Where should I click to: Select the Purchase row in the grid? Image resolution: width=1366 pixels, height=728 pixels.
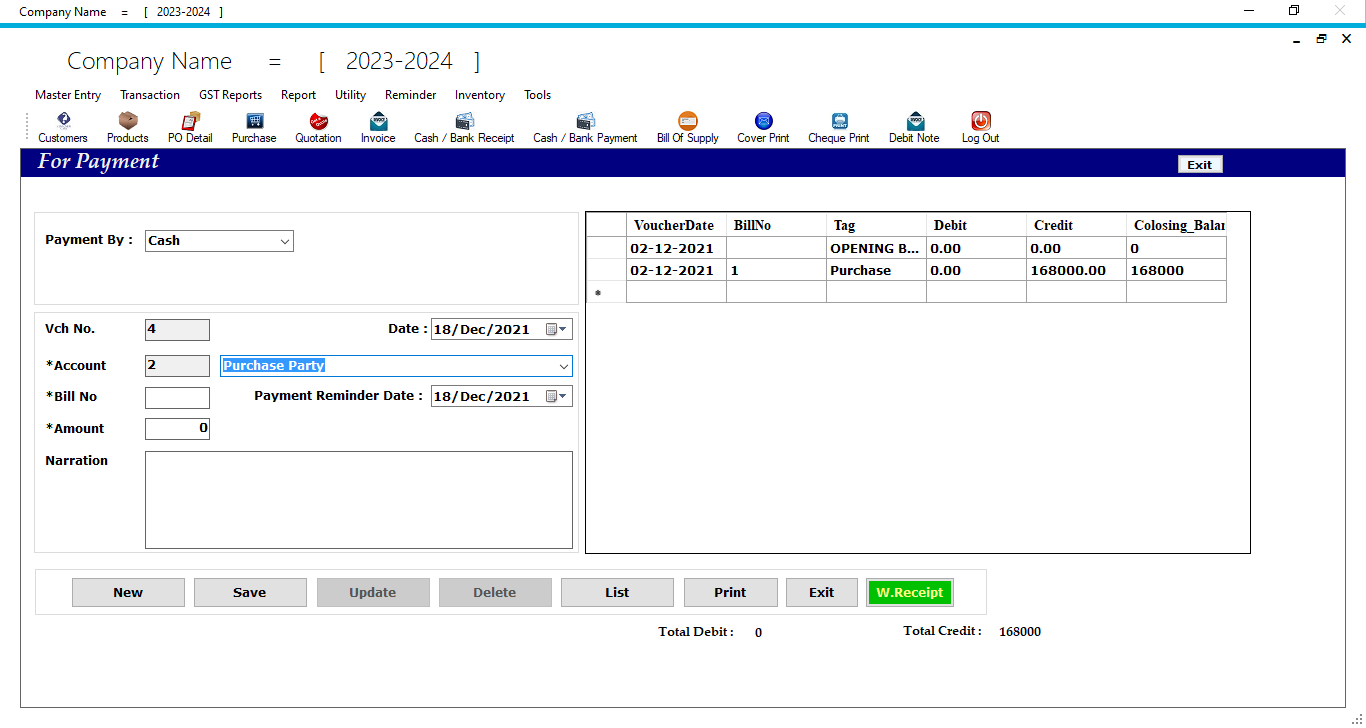pyautogui.click(x=876, y=270)
